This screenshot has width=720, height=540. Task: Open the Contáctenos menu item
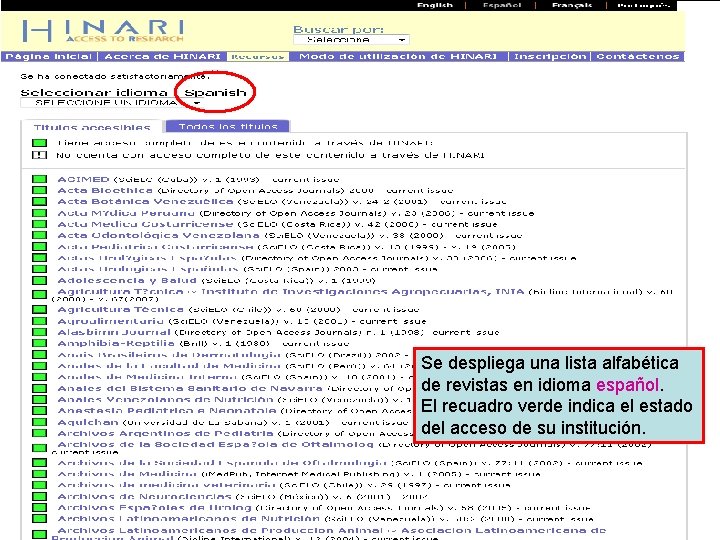[638, 56]
